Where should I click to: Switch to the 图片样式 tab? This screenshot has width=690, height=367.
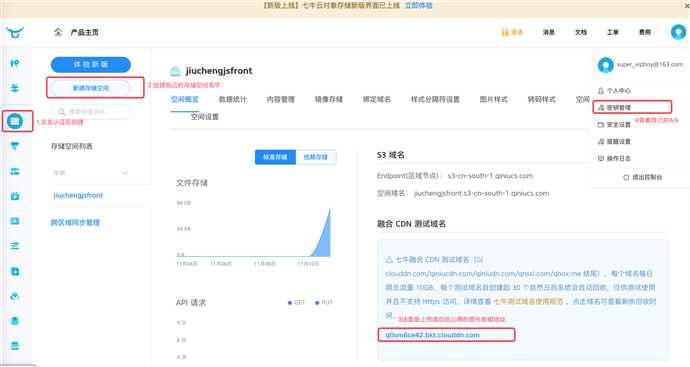[494, 99]
